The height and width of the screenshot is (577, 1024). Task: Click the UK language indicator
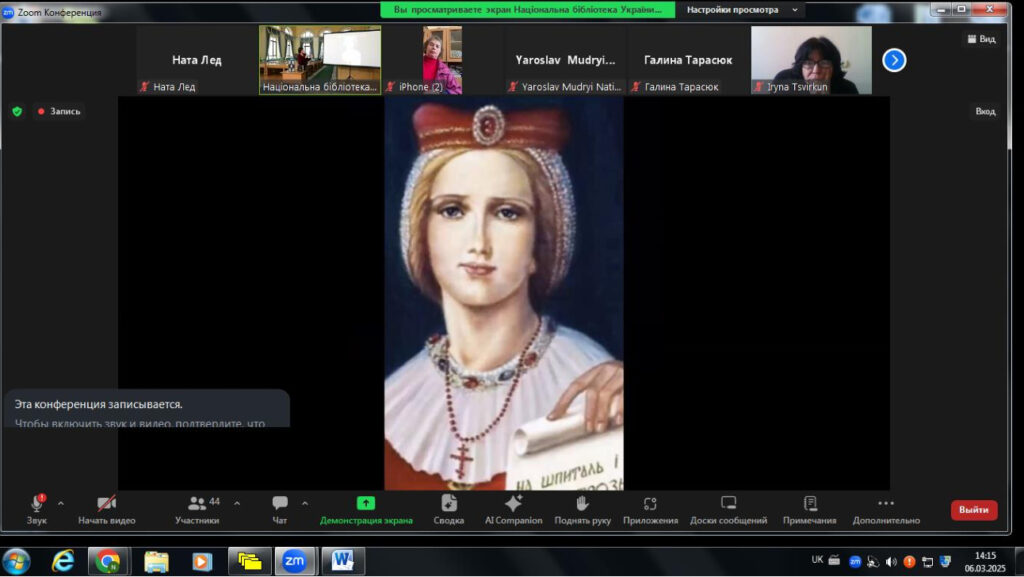point(817,560)
